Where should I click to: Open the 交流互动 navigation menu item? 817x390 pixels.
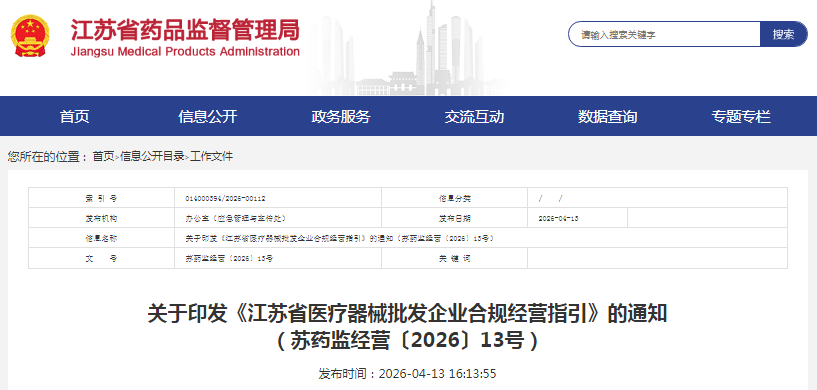(x=474, y=117)
